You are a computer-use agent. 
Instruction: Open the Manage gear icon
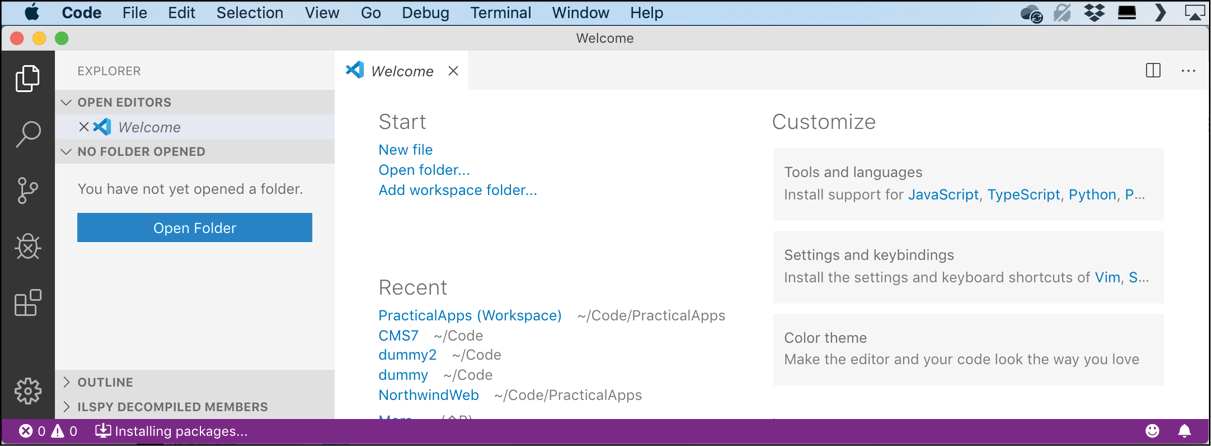pyautogui.click(x=28, y=390)
